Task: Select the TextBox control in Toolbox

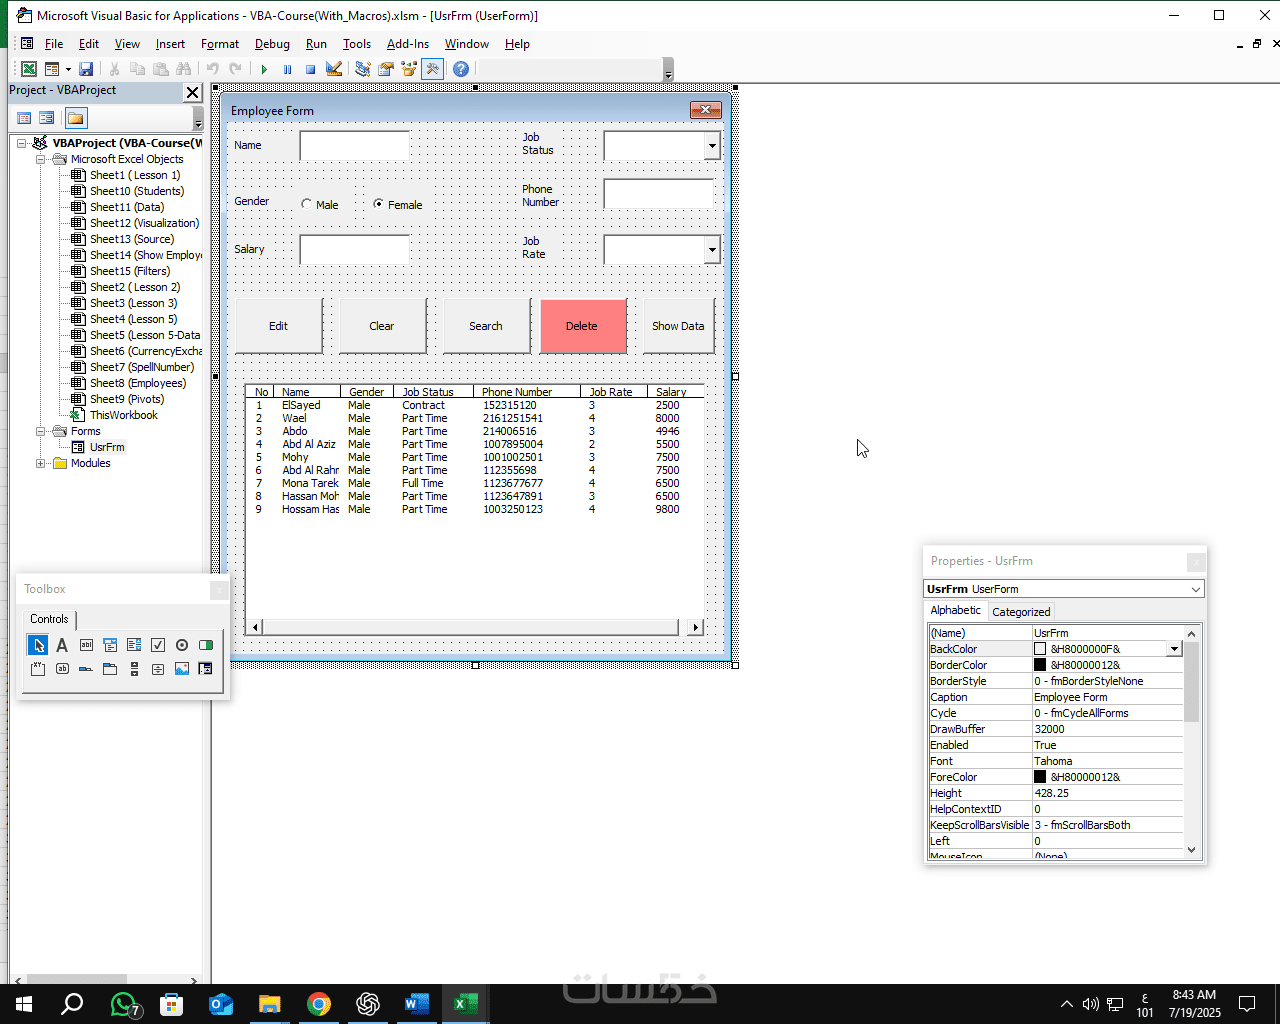Action: click(x=86, y=645)
